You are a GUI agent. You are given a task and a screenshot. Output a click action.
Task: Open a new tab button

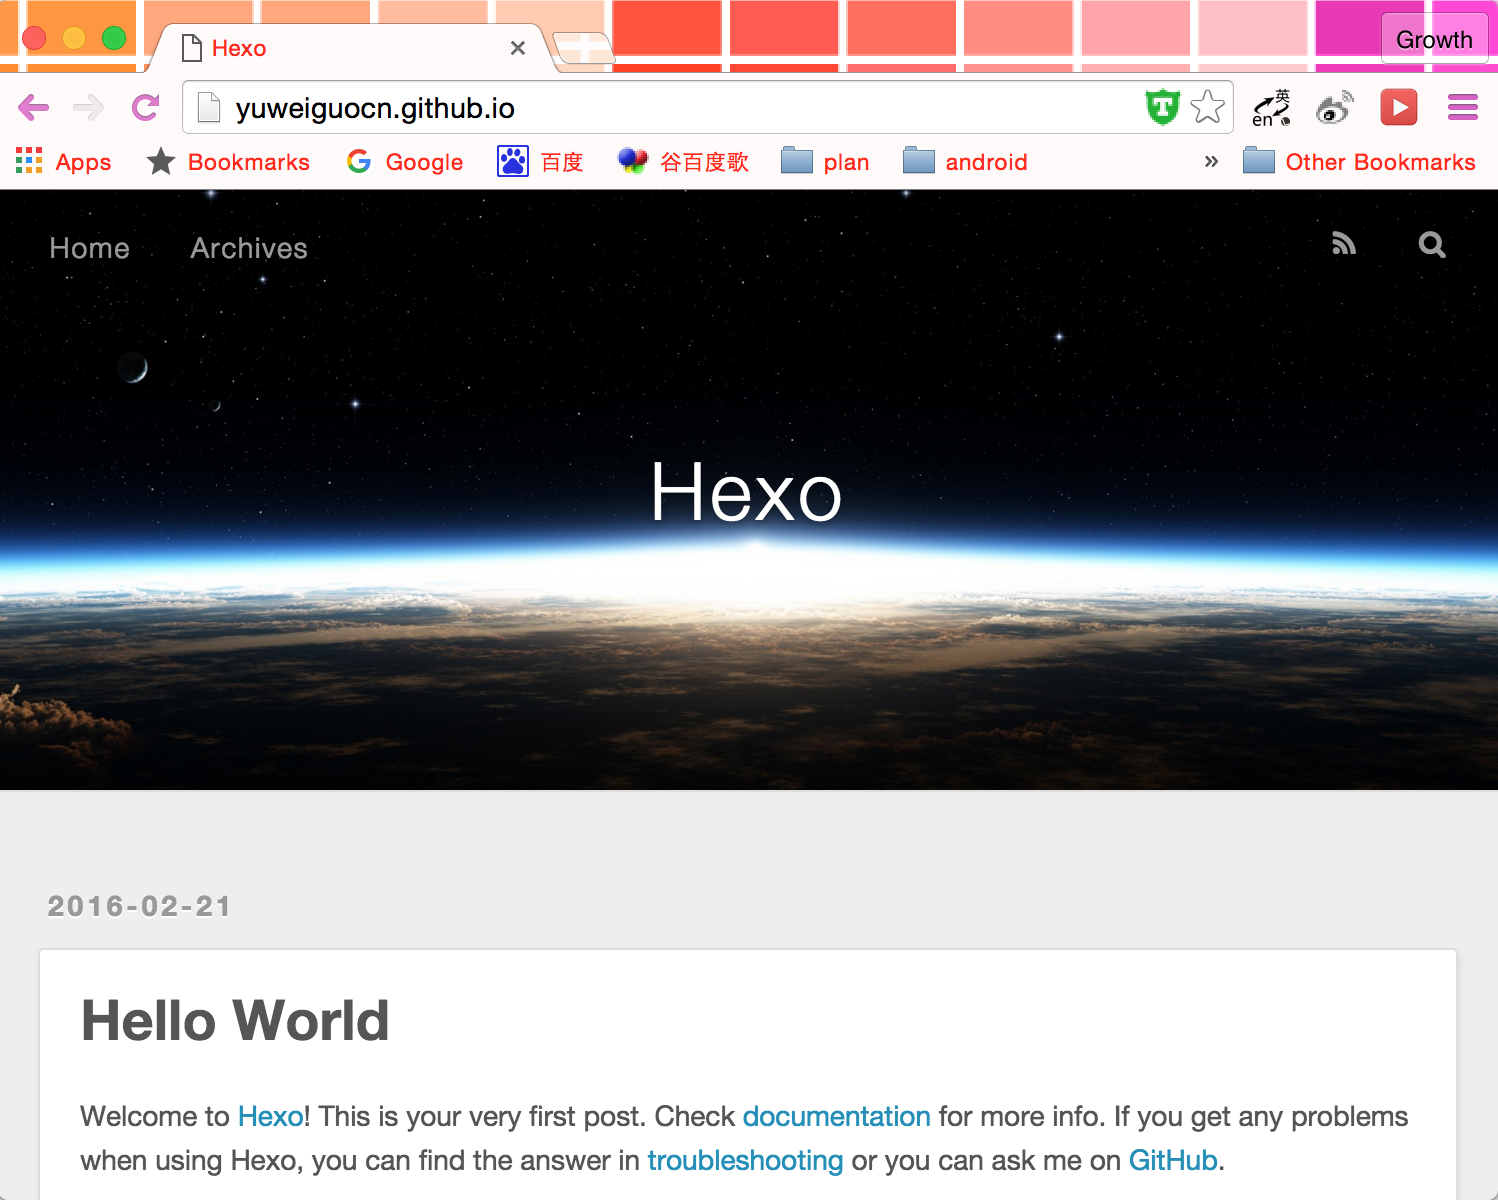coord(582,47)
